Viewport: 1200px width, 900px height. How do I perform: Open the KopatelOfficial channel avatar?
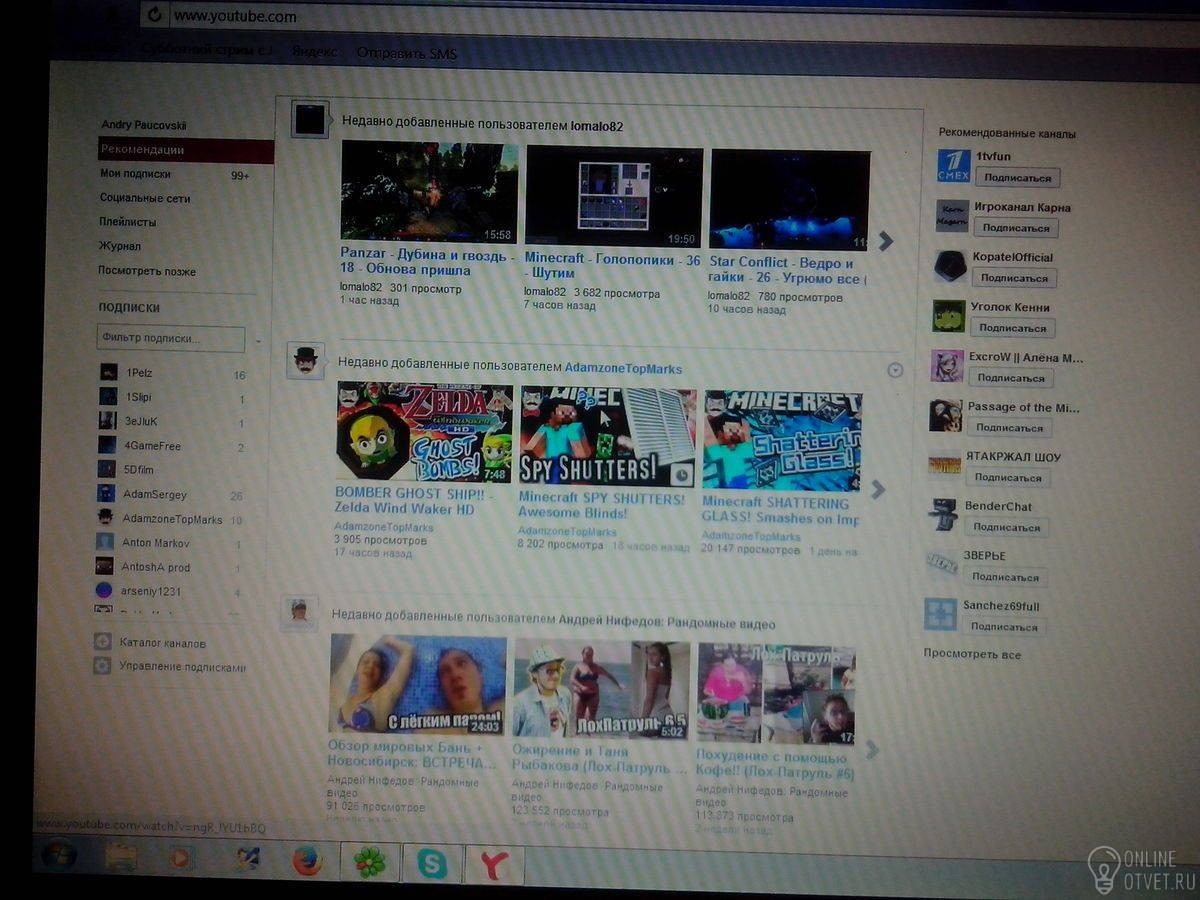pyautogui.click(x=950, y=265)
